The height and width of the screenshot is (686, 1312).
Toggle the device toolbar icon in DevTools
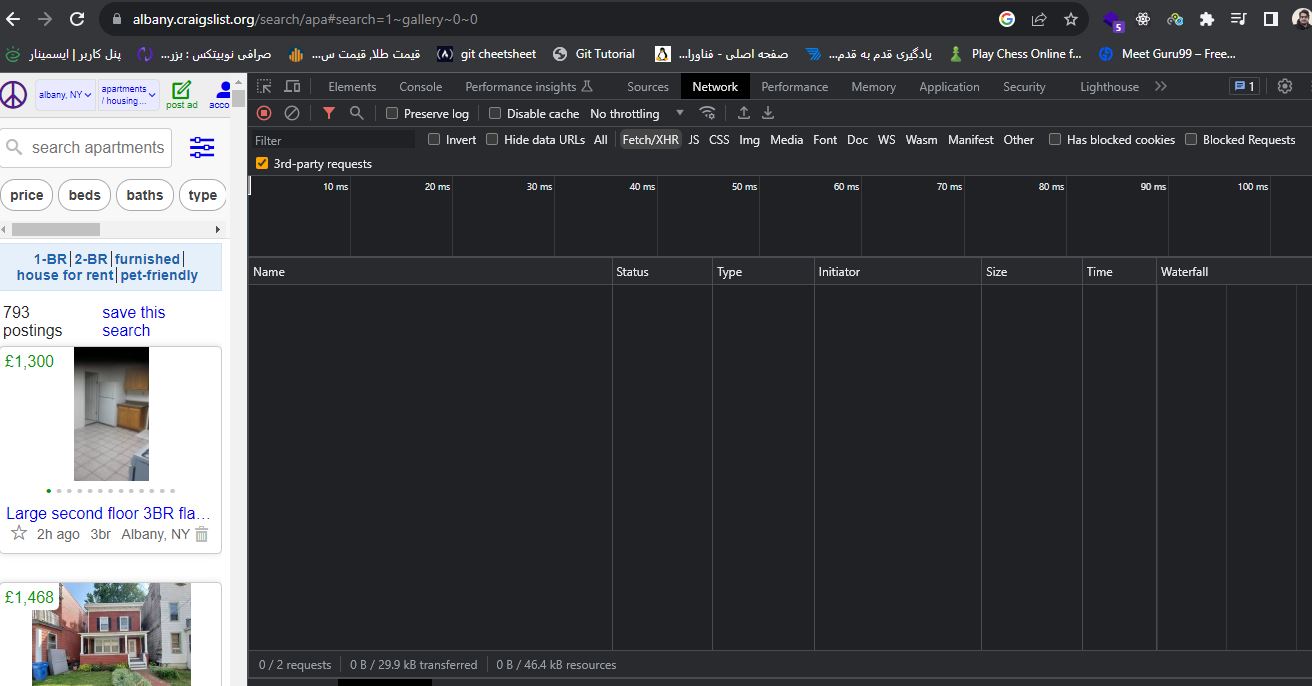click(292, 87)
